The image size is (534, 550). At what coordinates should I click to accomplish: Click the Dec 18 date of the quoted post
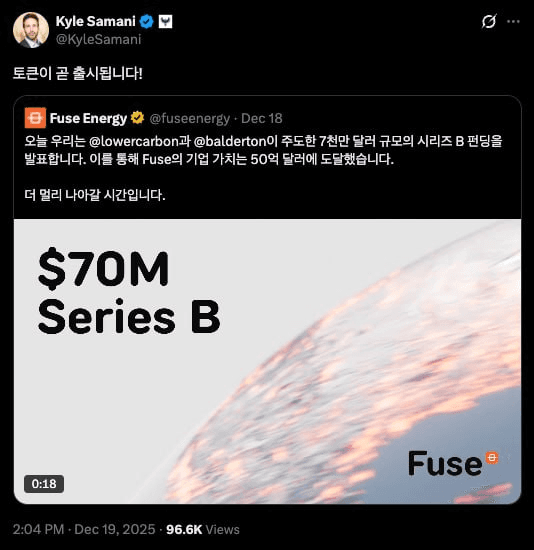(x=262, y=119)
